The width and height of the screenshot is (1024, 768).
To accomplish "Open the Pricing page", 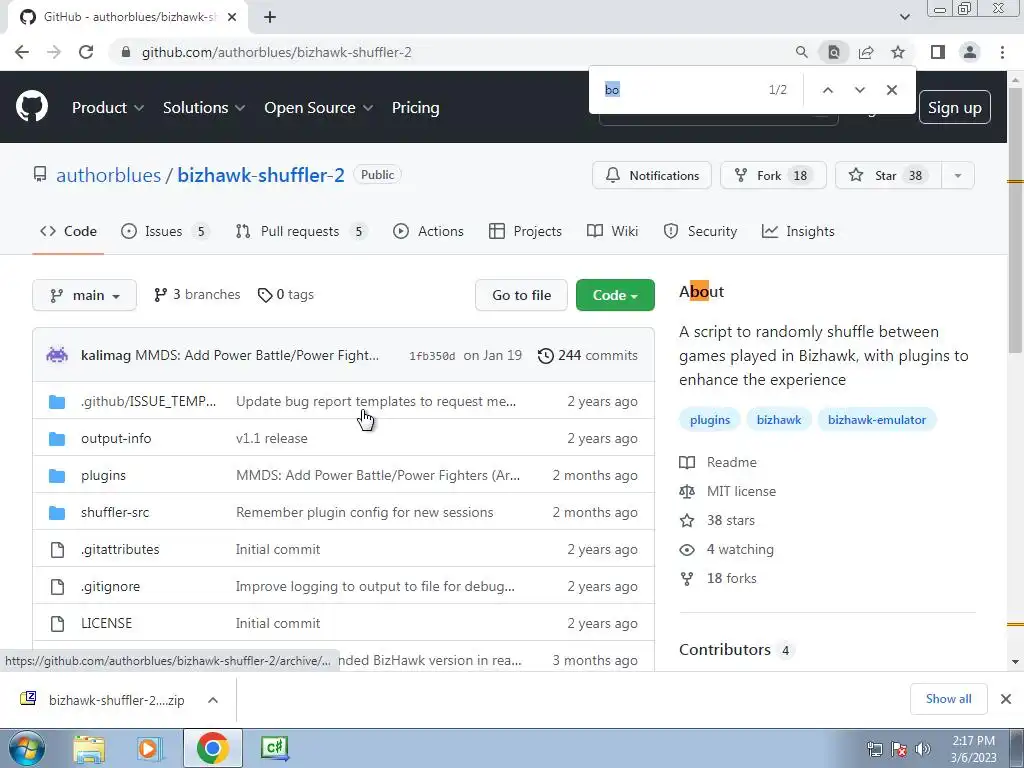I will click(x=415, y=108).
